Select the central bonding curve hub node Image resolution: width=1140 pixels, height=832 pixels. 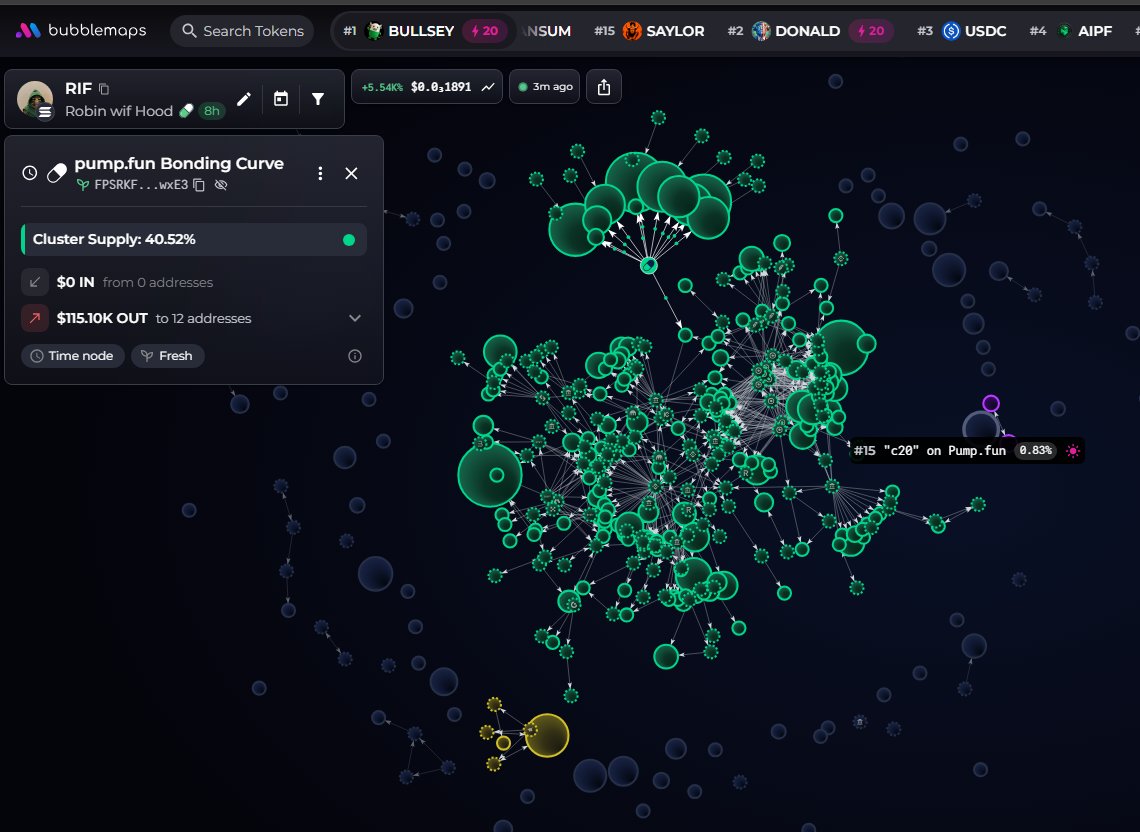coord(649,265)
